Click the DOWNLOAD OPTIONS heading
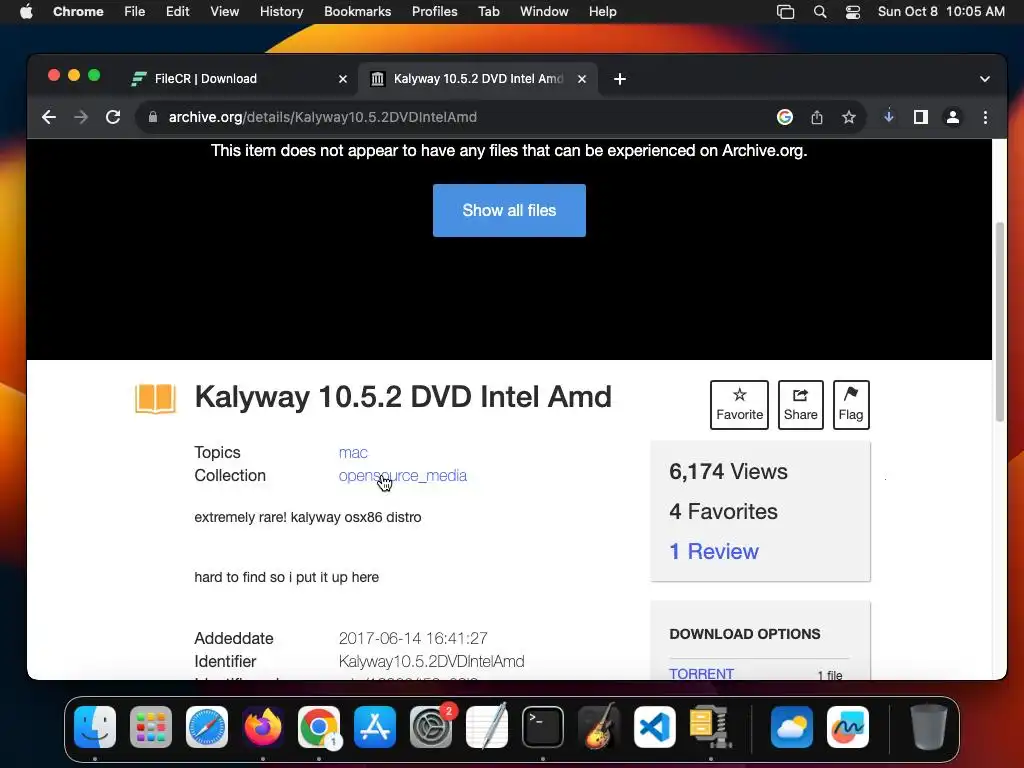Viewport: 1024px width, 768px height. (744, 634)
